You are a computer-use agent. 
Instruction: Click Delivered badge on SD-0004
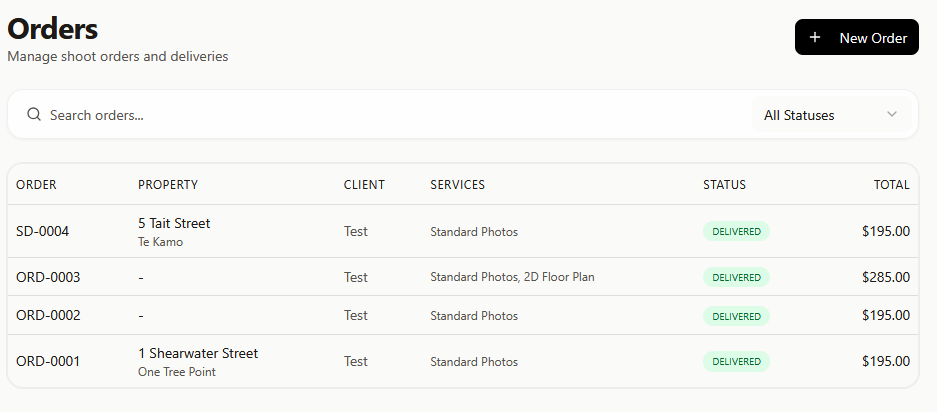point(736,231)
